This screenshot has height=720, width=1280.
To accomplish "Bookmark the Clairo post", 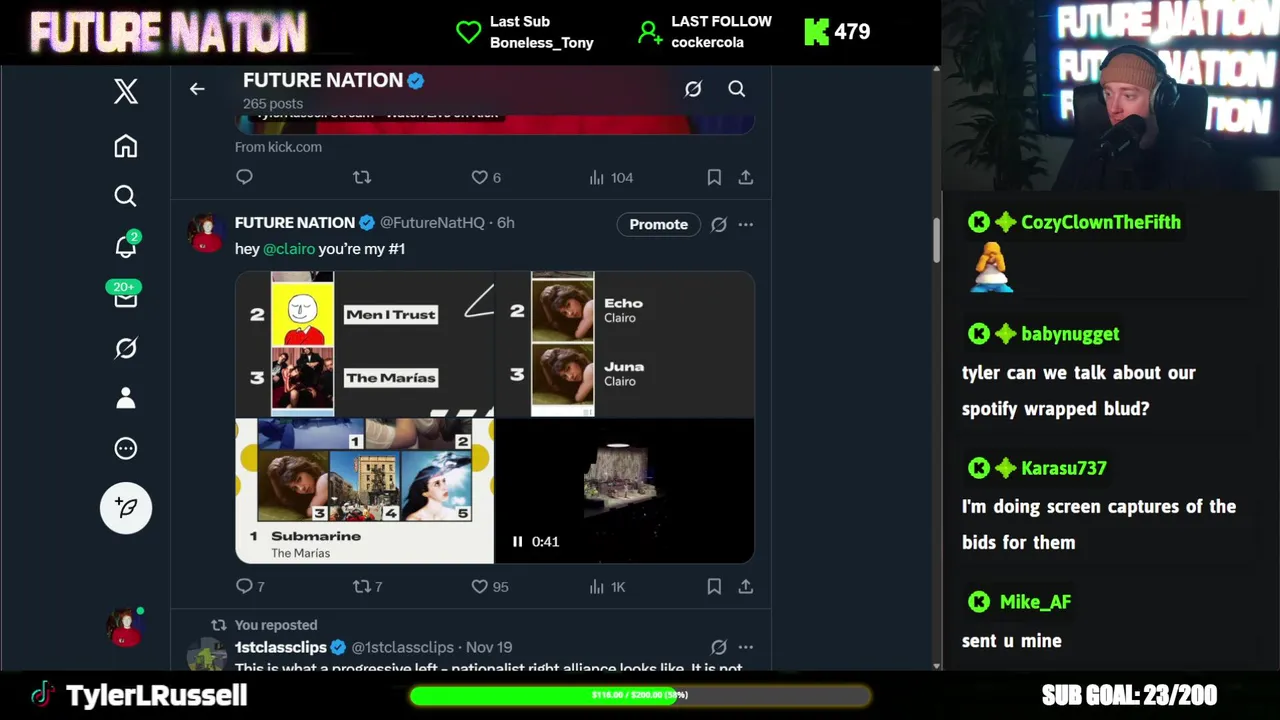I will 714,587.
